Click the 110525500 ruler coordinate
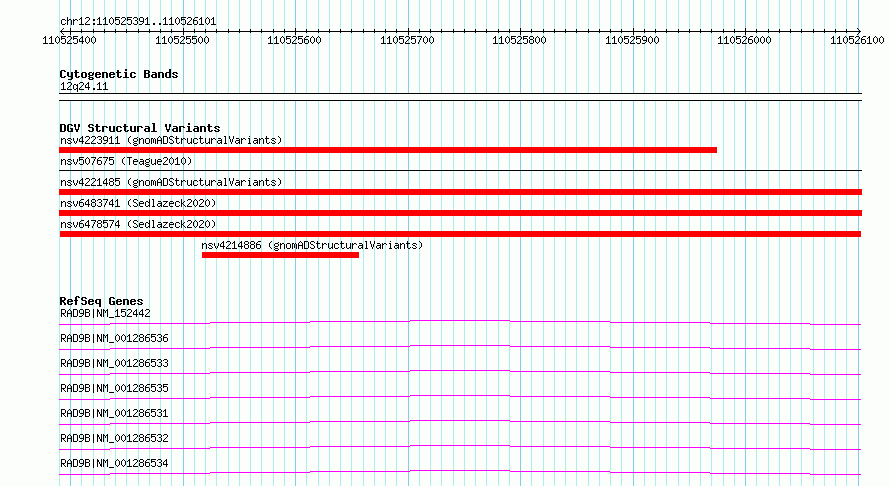This screenshot has height=486, width=890. (x=182, y=40)
